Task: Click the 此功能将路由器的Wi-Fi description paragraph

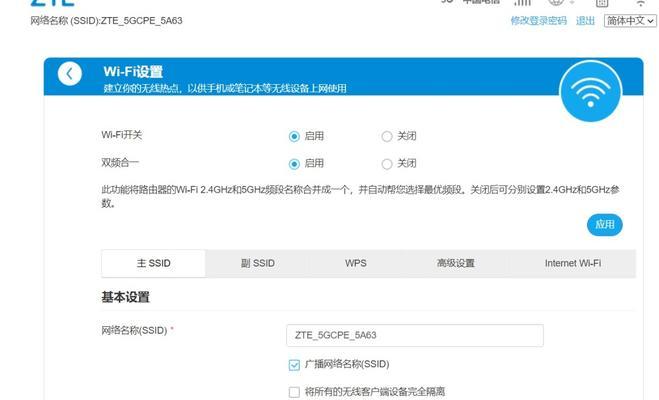Action: point(360,196)
